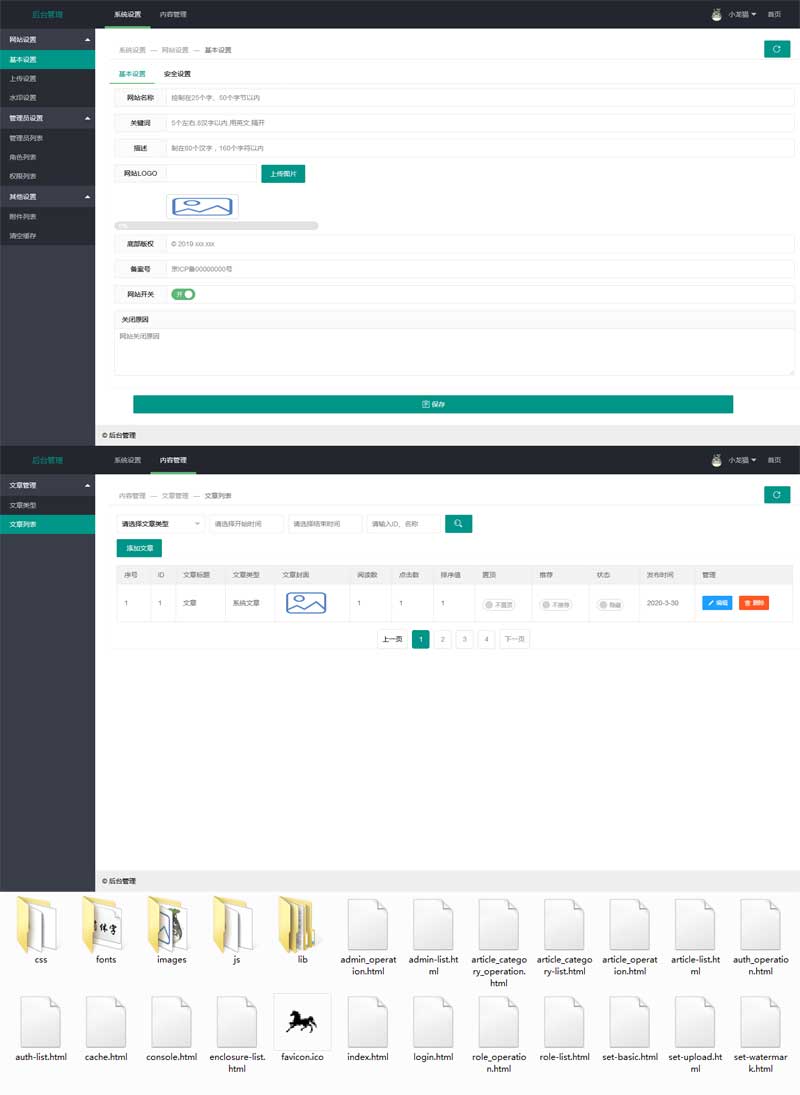Open 文章类型 in the sidebar
Image resolution: width=800 pixels, height=1095 pixels.
[47, 504]
